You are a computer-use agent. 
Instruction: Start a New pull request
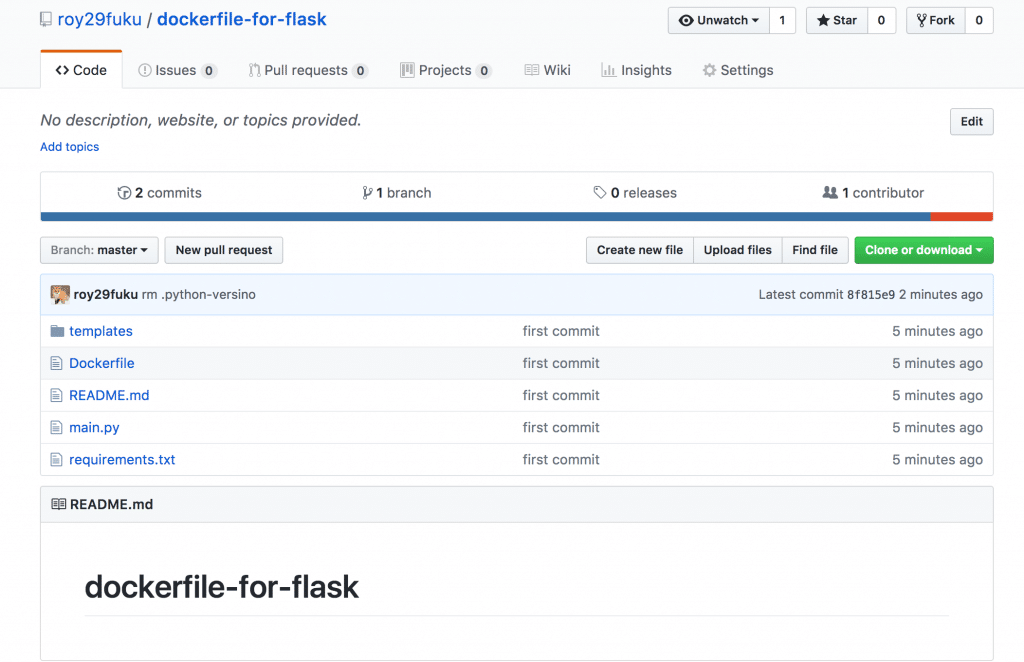[223, 250]
